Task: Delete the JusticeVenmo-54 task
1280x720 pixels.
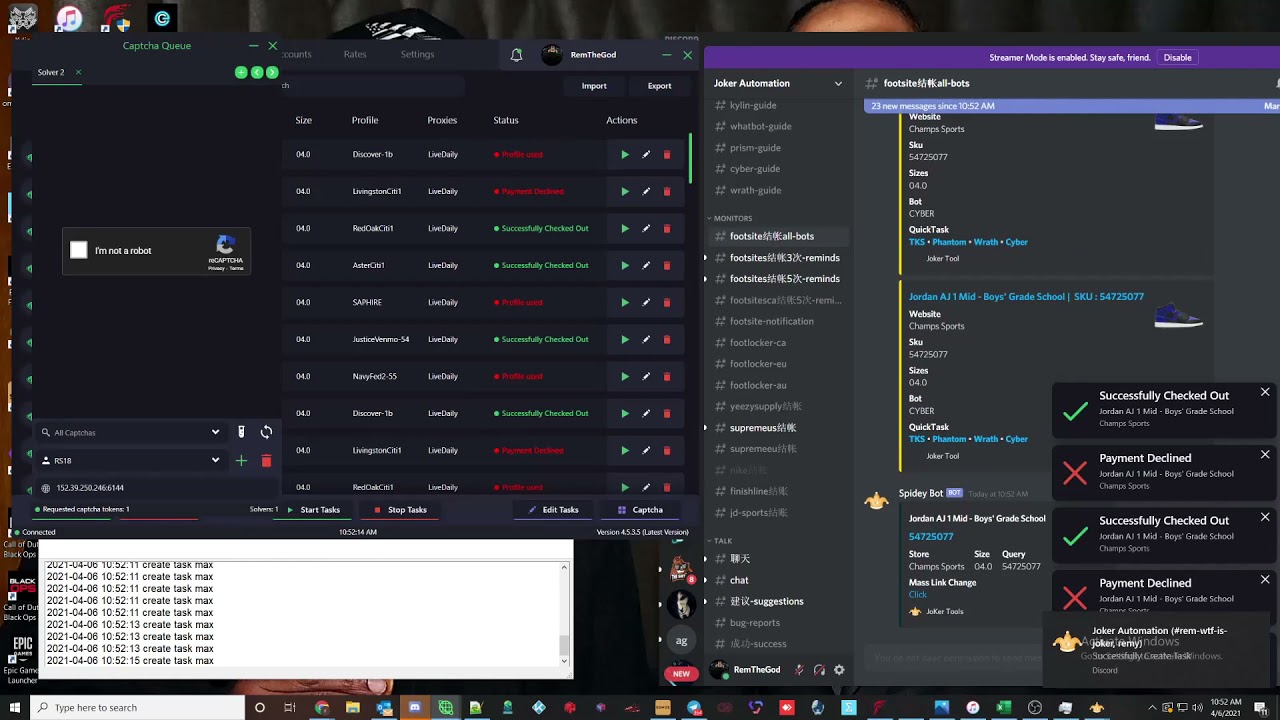Action: tap(667, 339)
